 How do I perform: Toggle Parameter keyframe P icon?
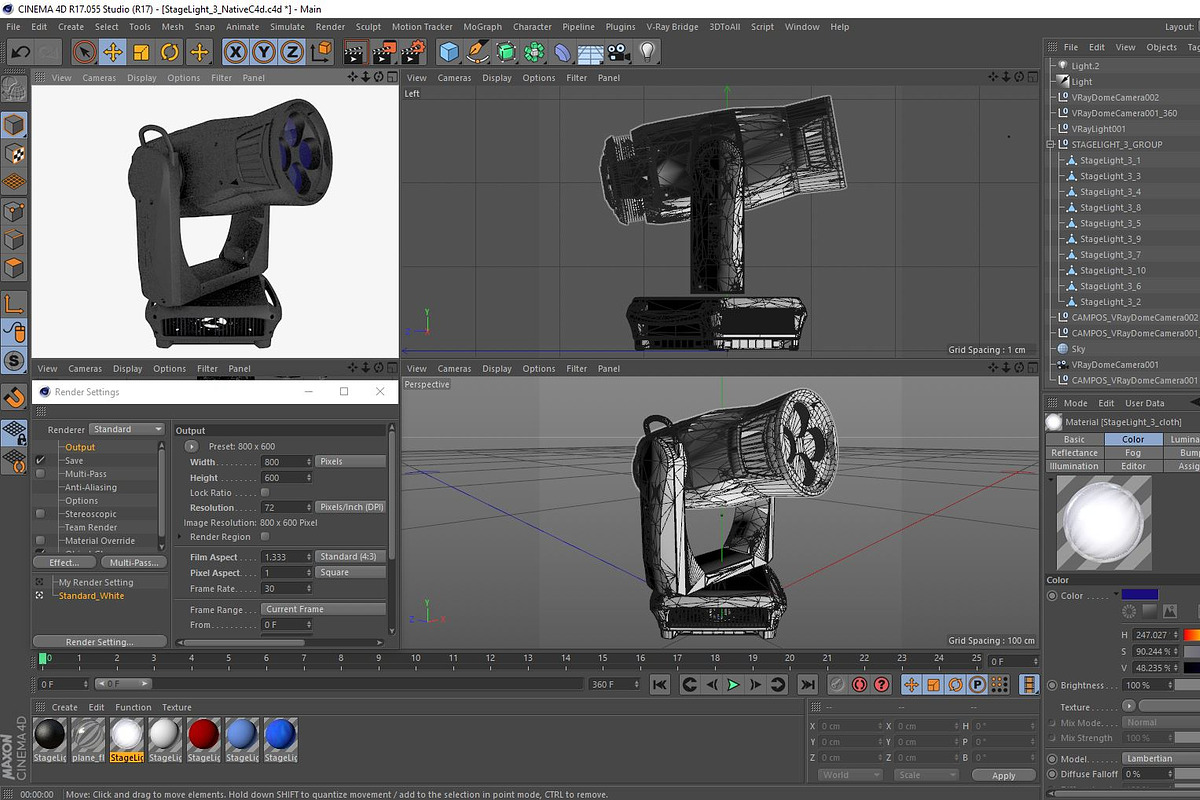[977, 684]
